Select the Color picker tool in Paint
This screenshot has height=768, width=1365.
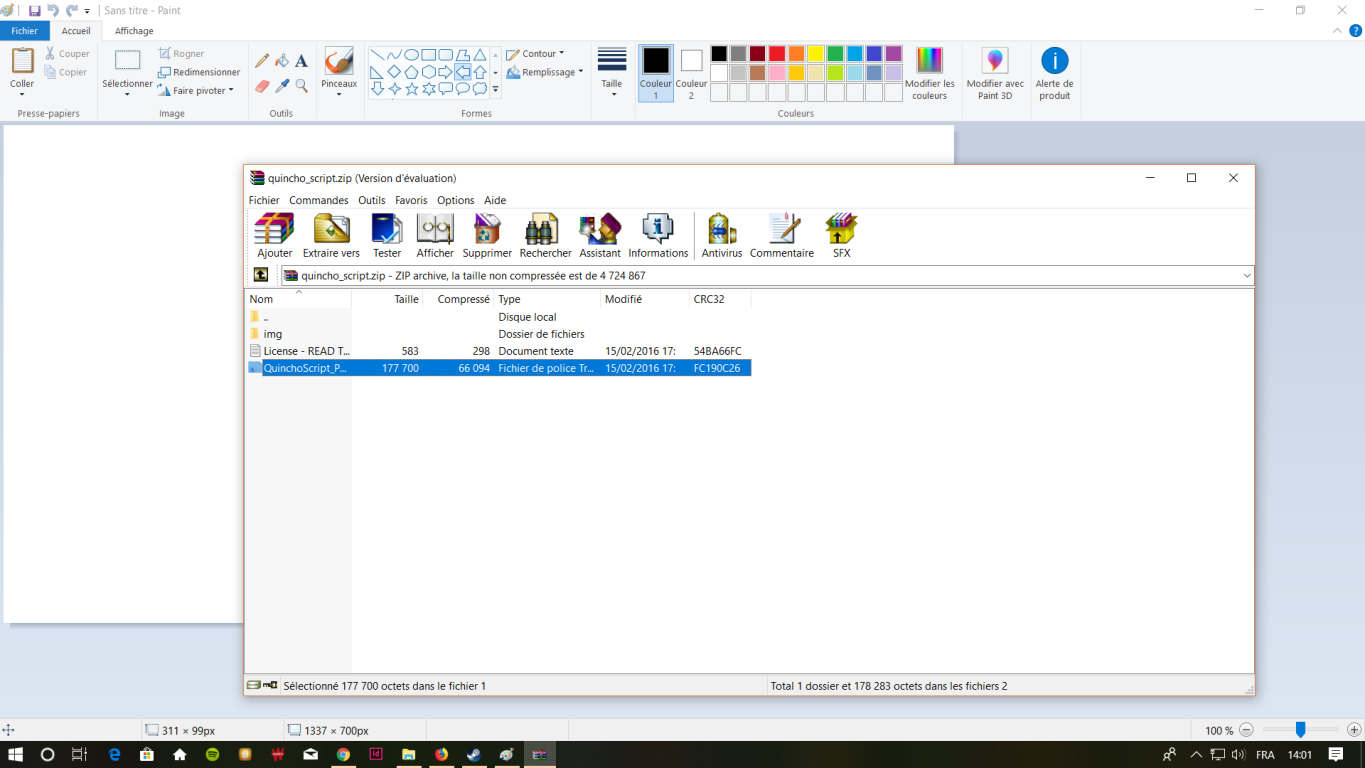[282, 87]
